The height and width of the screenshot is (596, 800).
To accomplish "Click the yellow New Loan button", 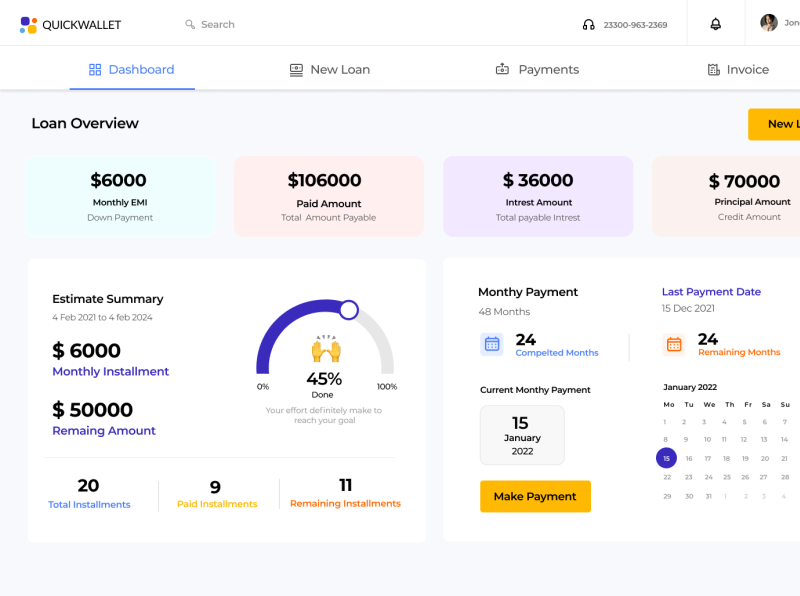I will tap(776, 124).
